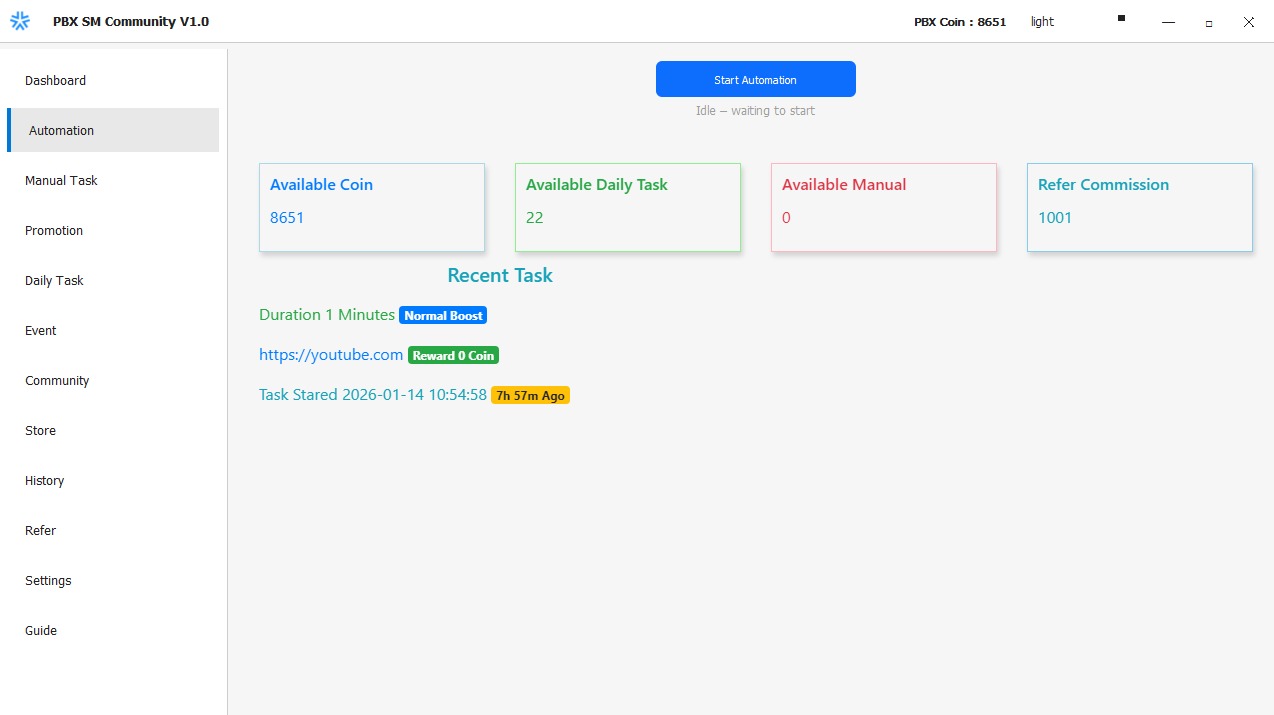This screenshot has width=1274, height=715.
Task: Open Settings from the sidebar
Action: coord(48,580)
